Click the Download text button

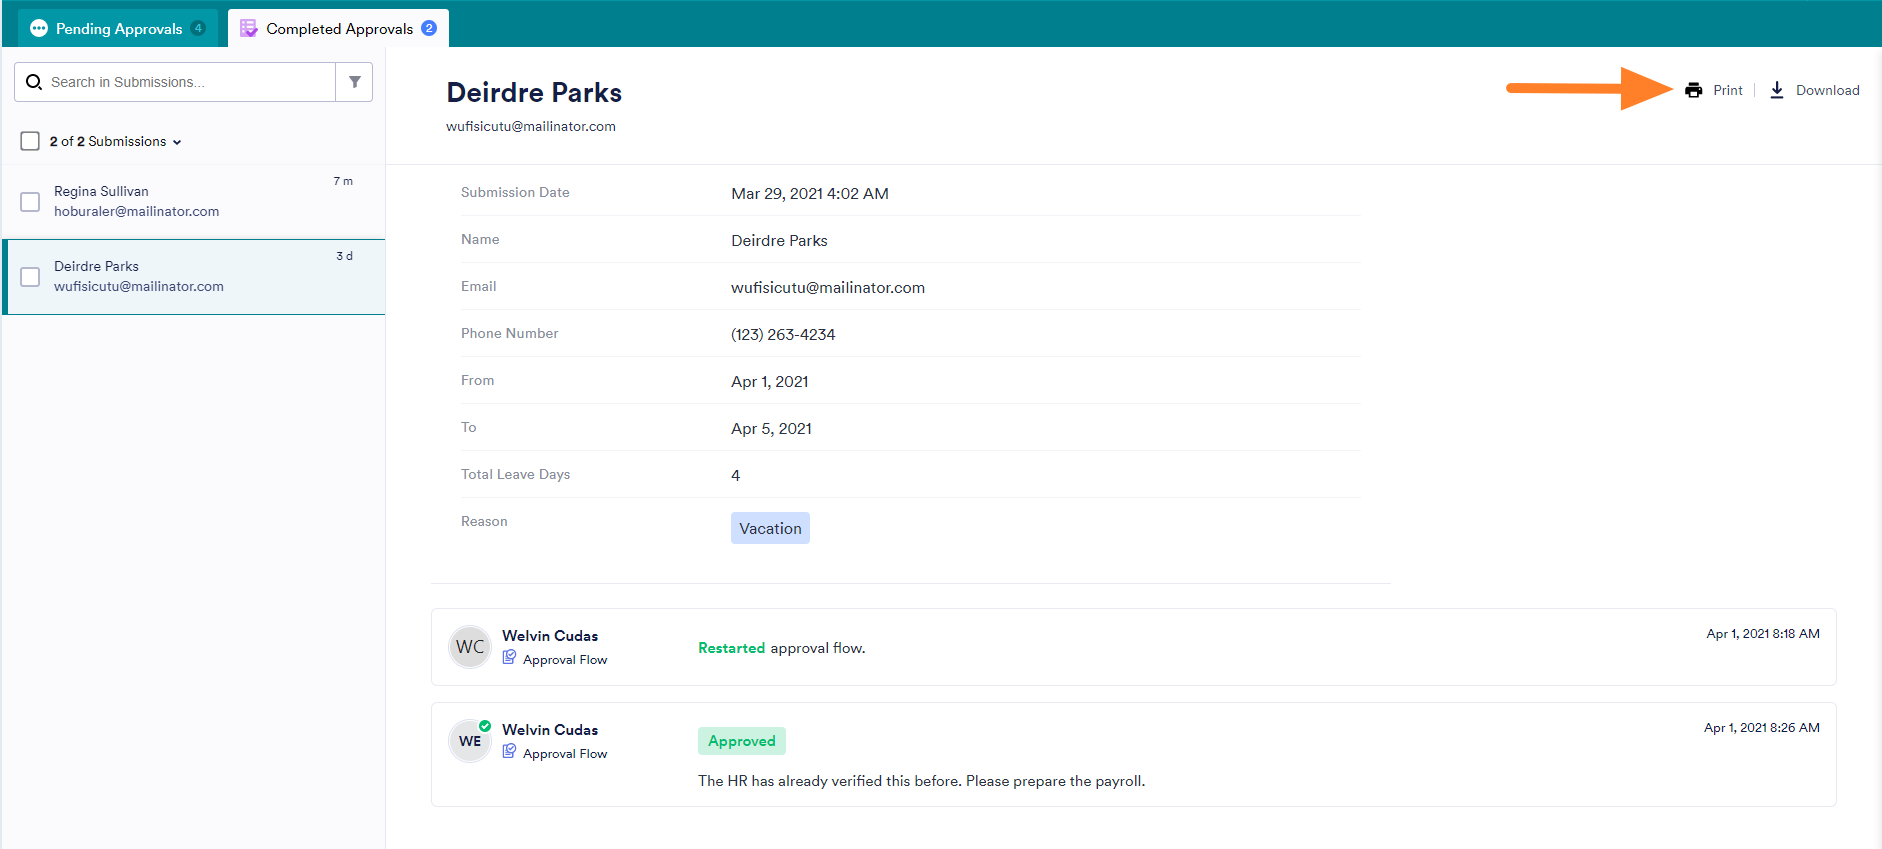(x=1827, y=90)
